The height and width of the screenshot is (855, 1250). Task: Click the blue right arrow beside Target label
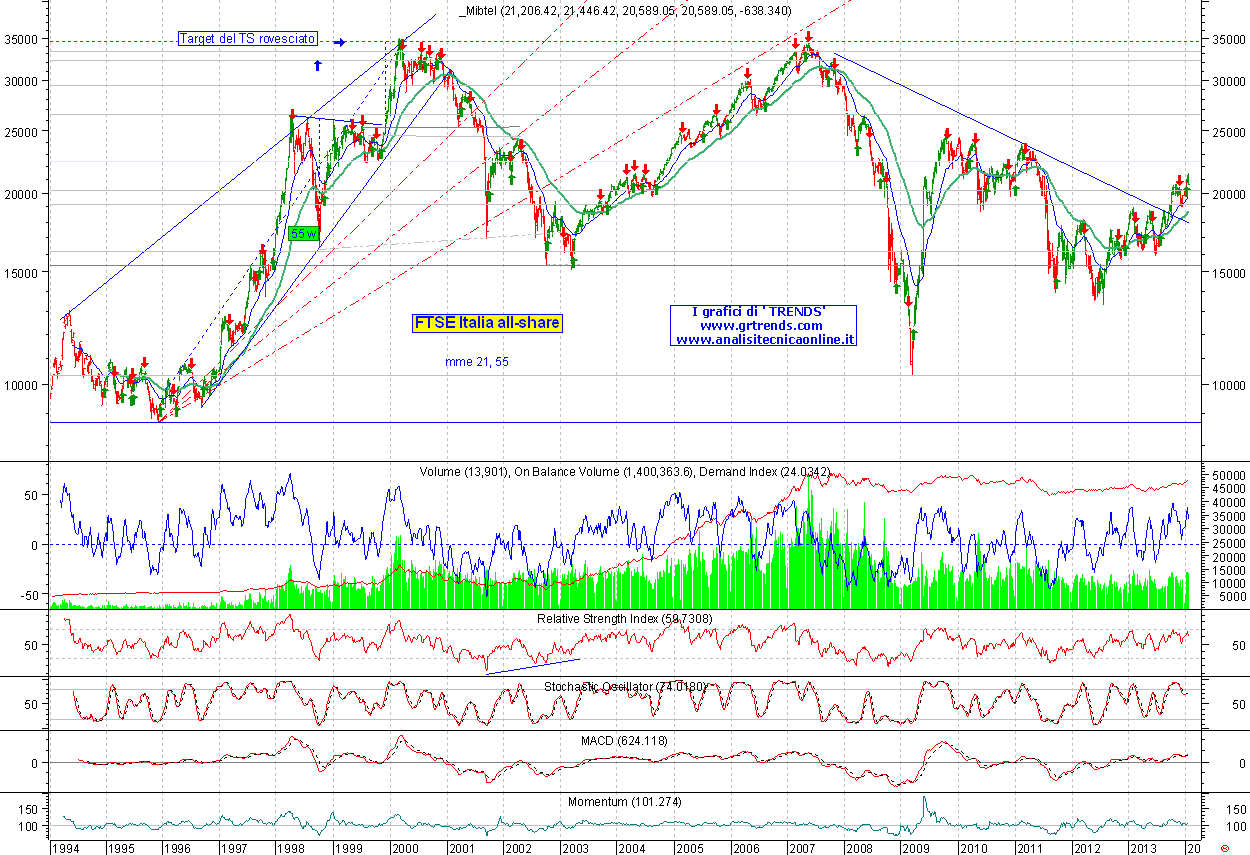pos(340,42)
